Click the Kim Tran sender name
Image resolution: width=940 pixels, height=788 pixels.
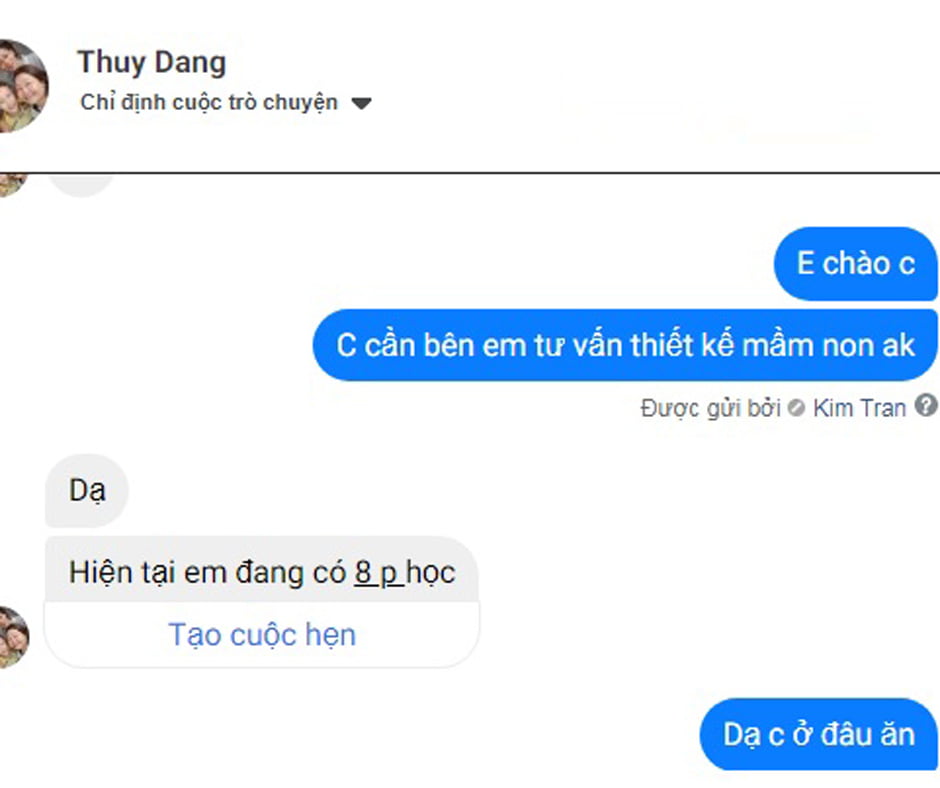858,408
